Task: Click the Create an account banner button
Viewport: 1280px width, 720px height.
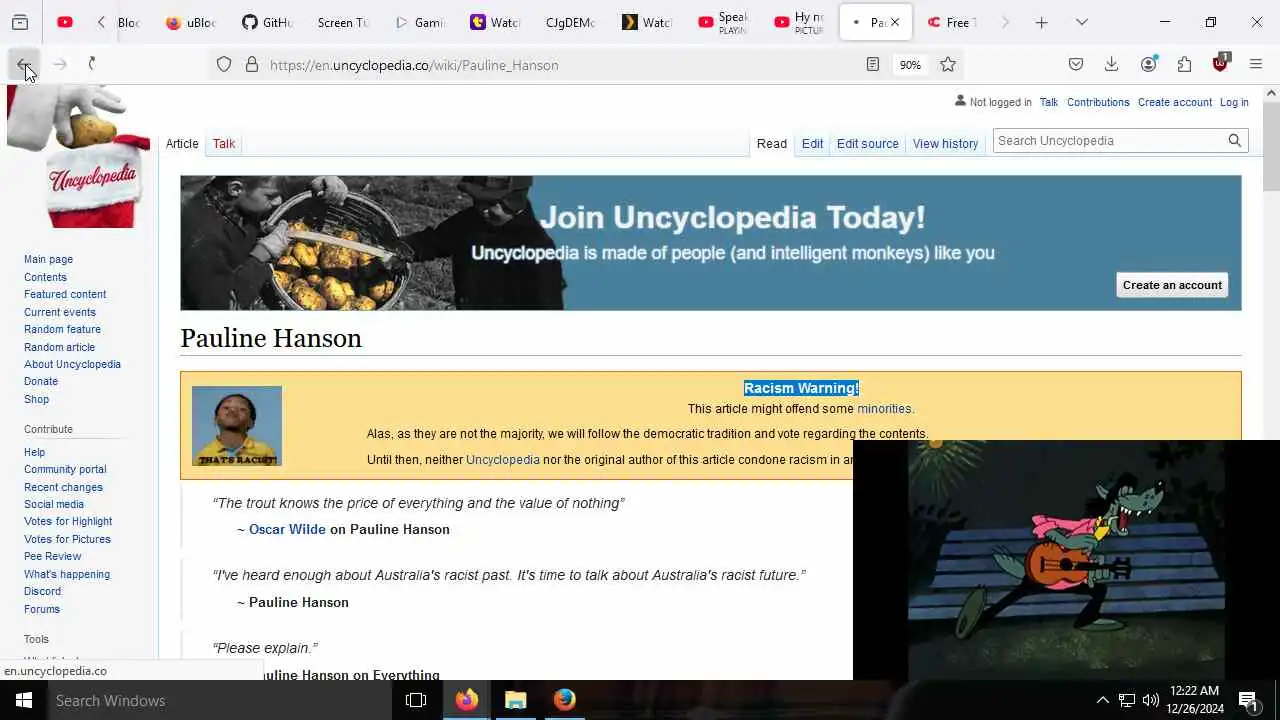Action: pos(1172,285)
